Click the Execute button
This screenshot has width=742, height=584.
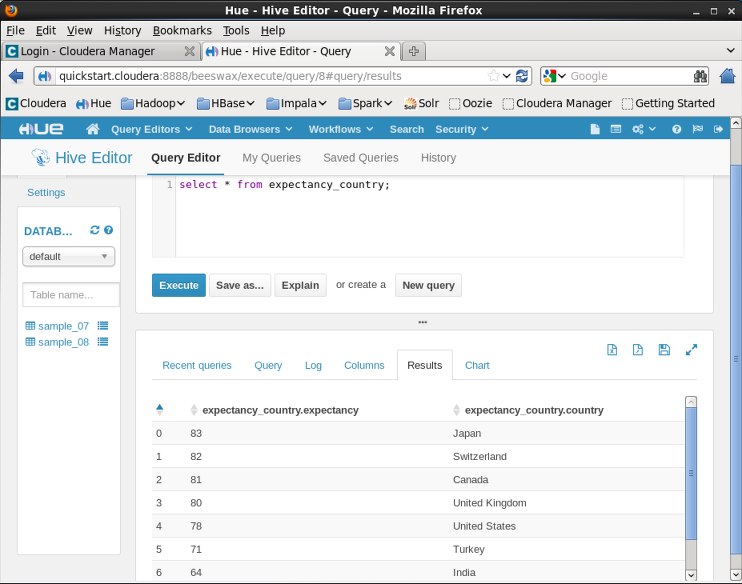(x=179, y=285)
